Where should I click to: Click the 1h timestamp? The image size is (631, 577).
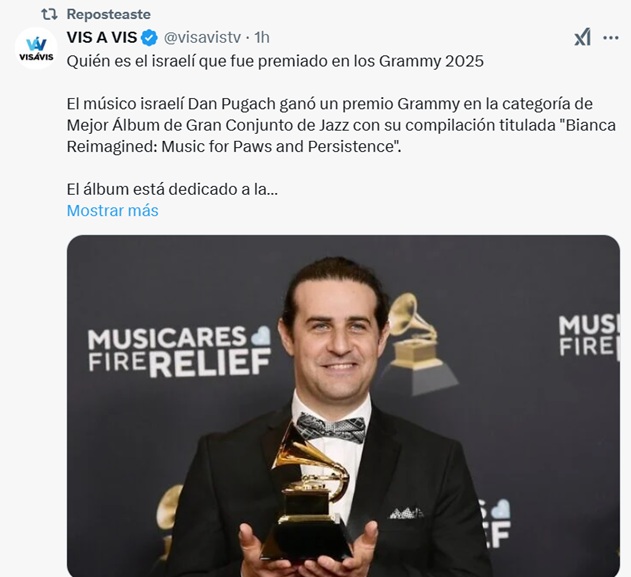click(262, 37)
